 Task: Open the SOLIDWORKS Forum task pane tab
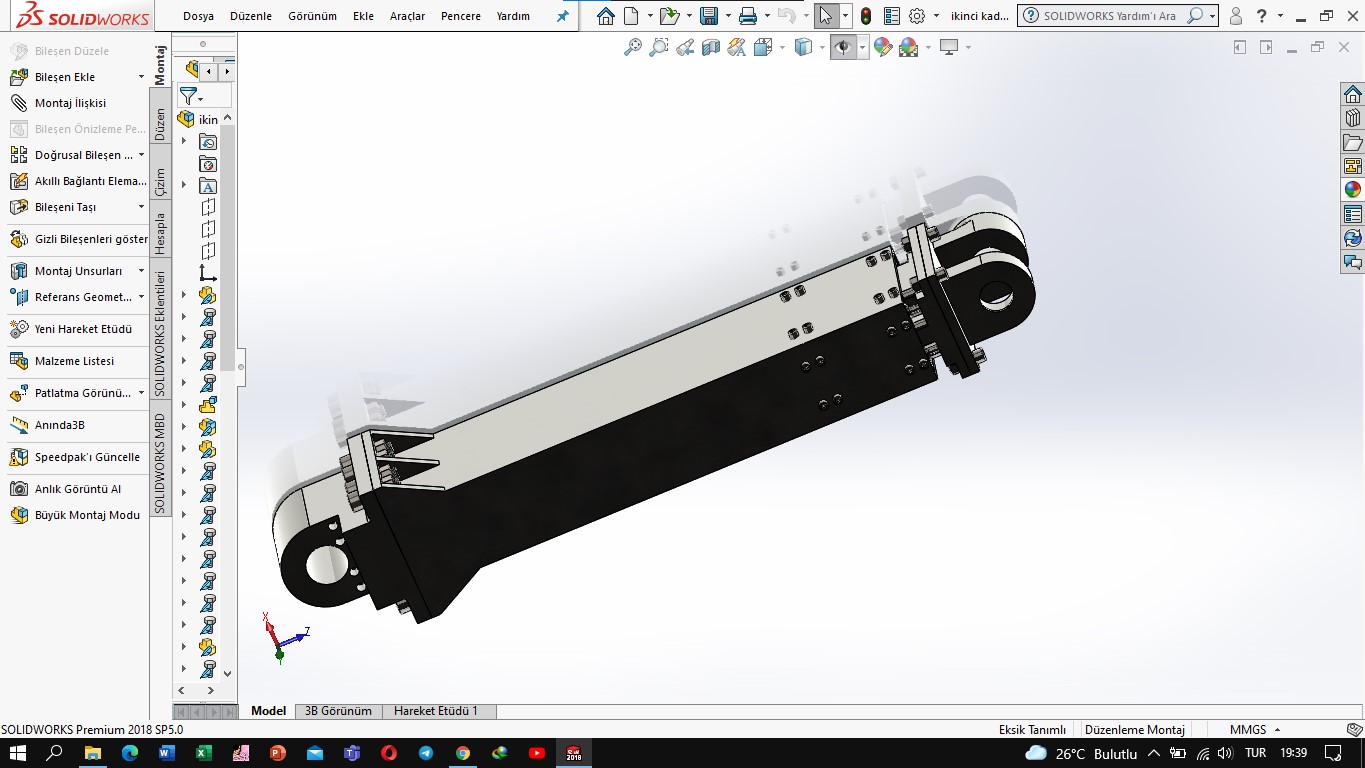[x=1352, y=262]
